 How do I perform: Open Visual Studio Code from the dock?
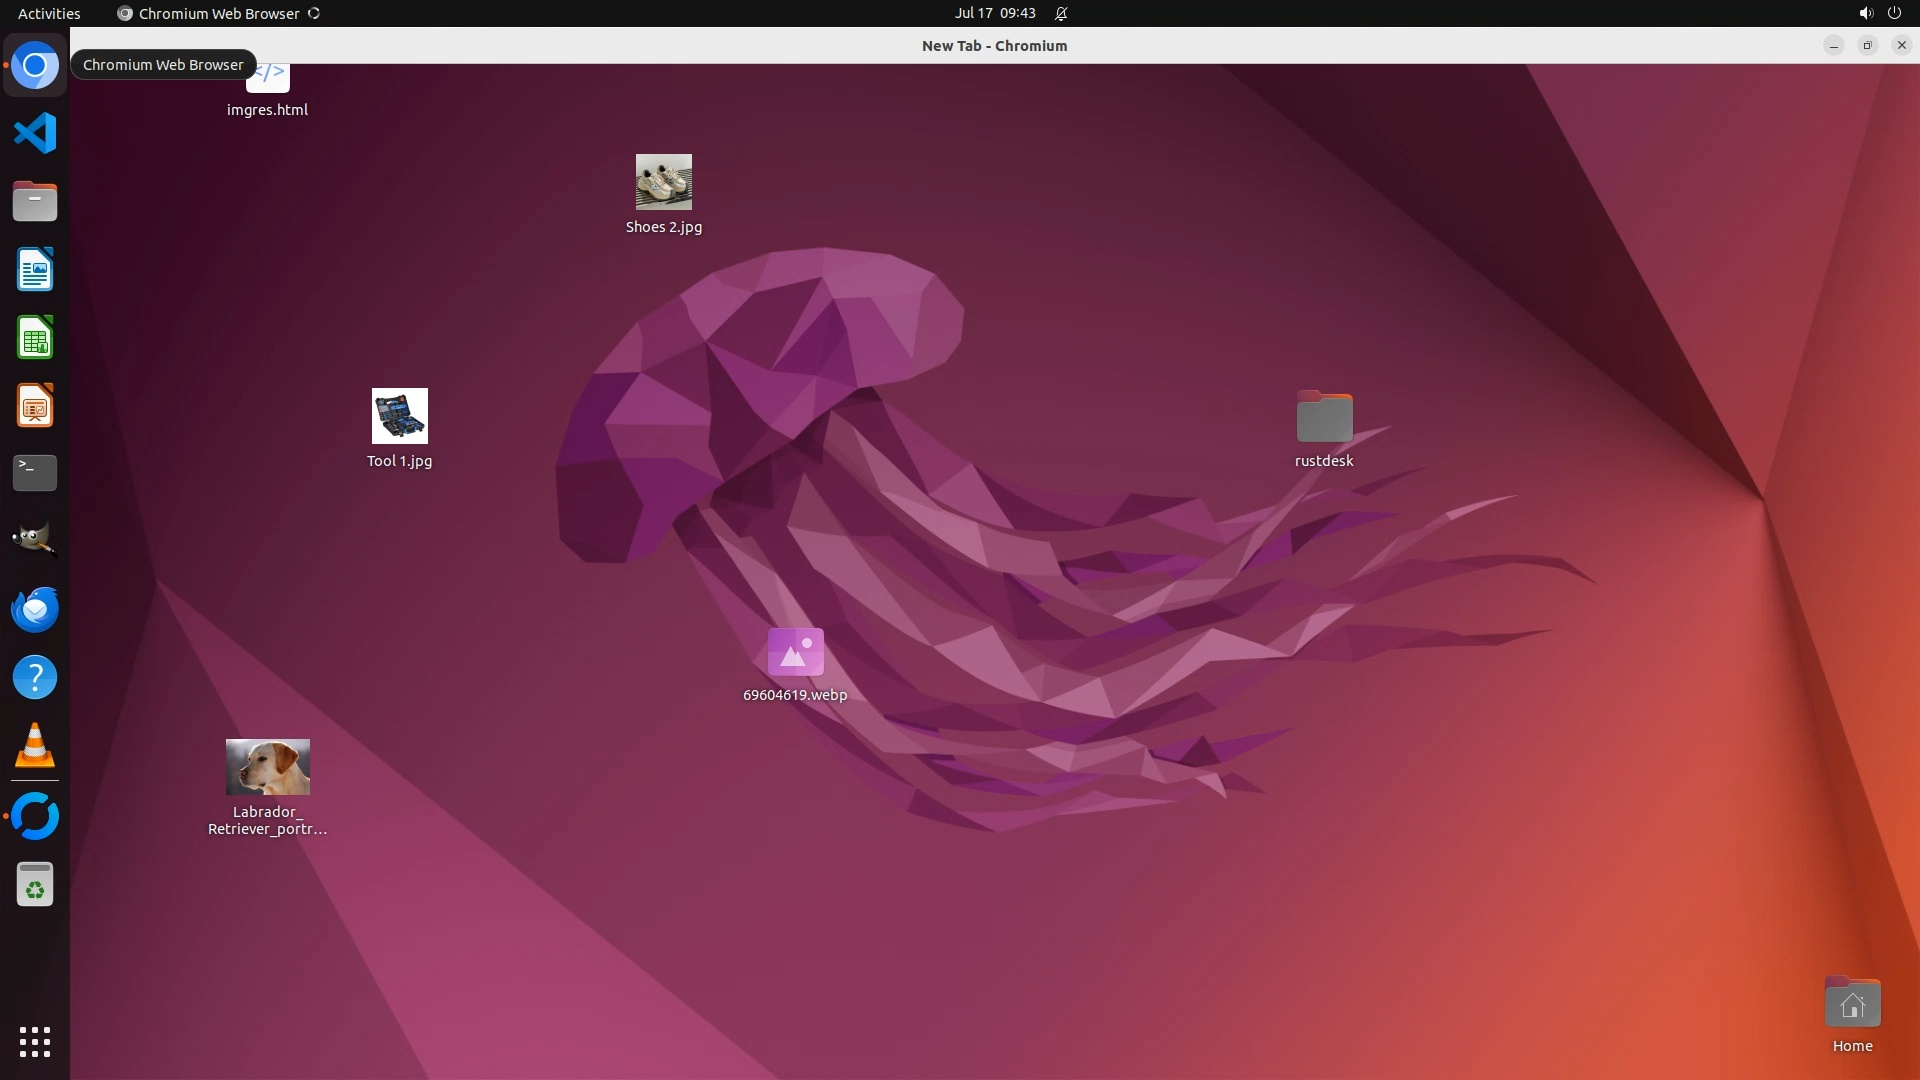coord(35,133)
